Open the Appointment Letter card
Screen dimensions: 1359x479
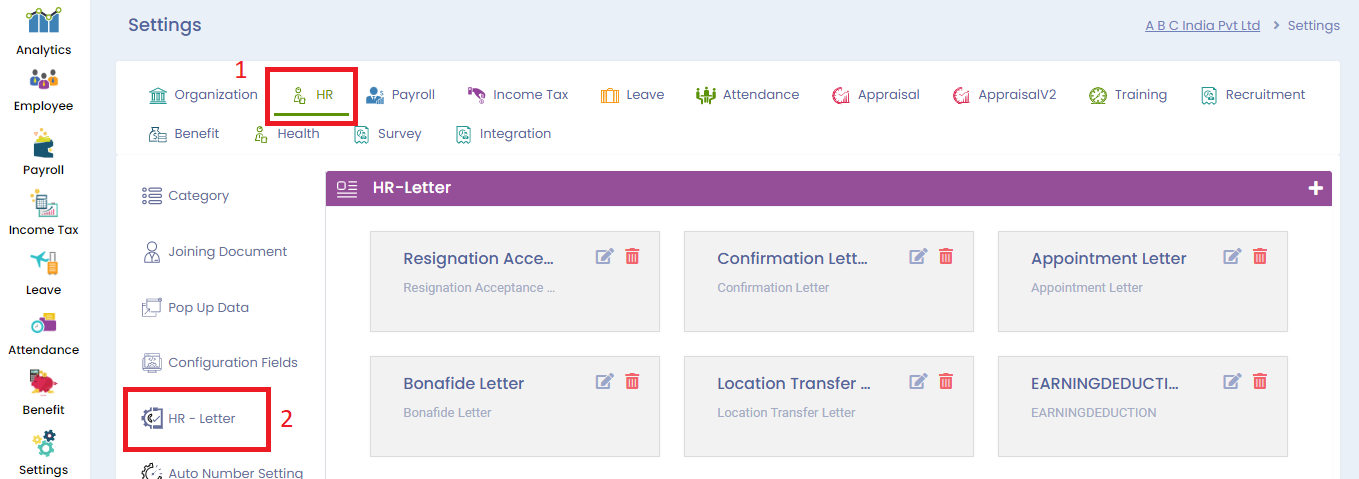(1108, 259)
